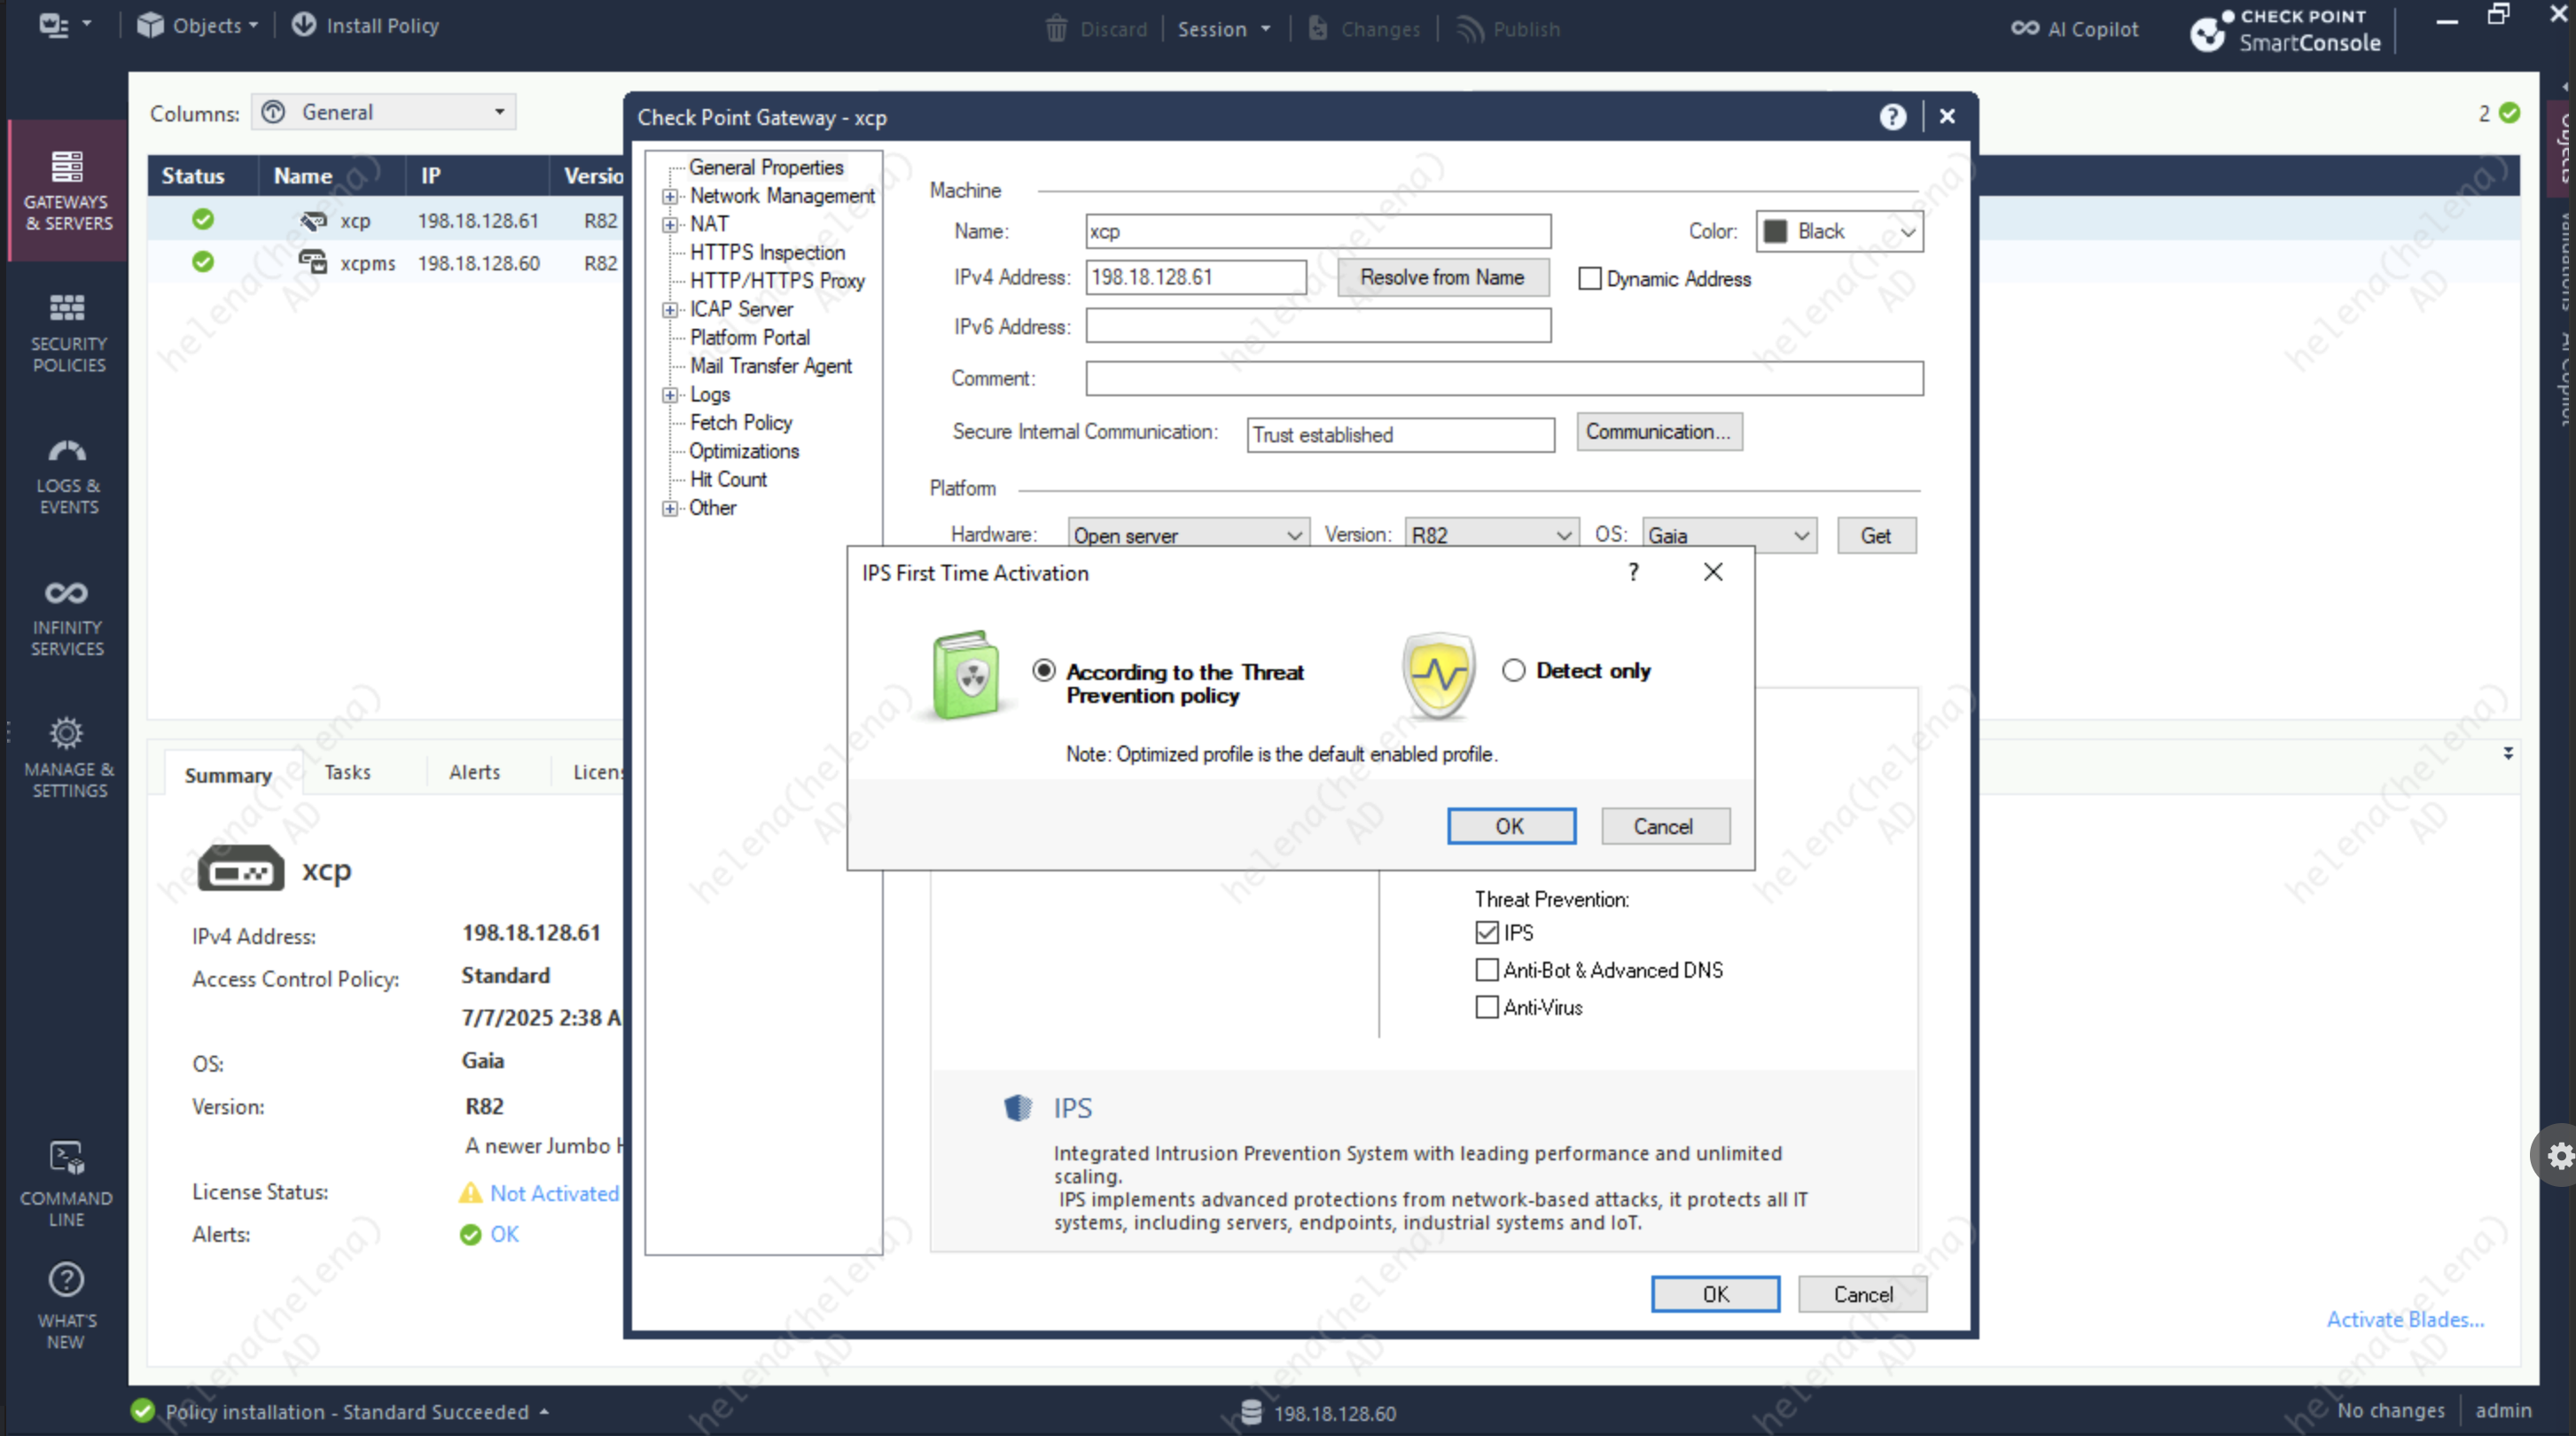Open the Black color selector
Screen dimensions: 2576x1436
point(1839,231)
